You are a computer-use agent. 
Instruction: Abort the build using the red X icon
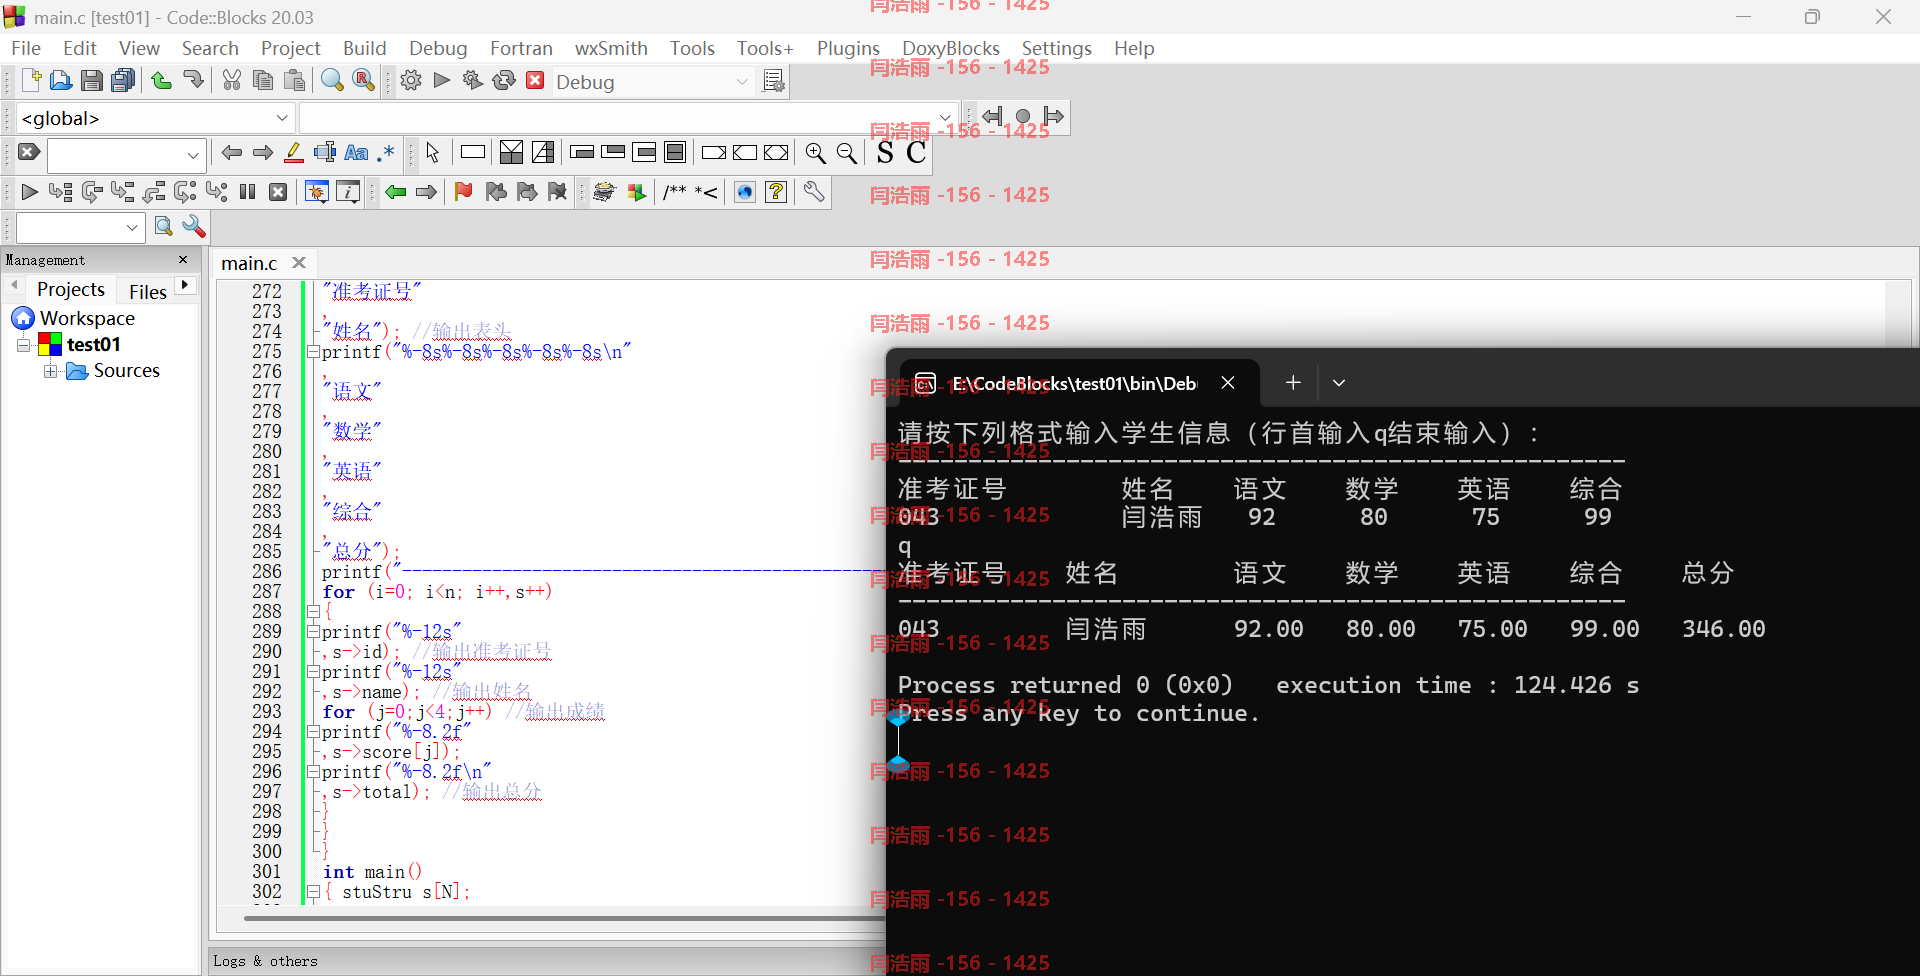tap(535, 81)
